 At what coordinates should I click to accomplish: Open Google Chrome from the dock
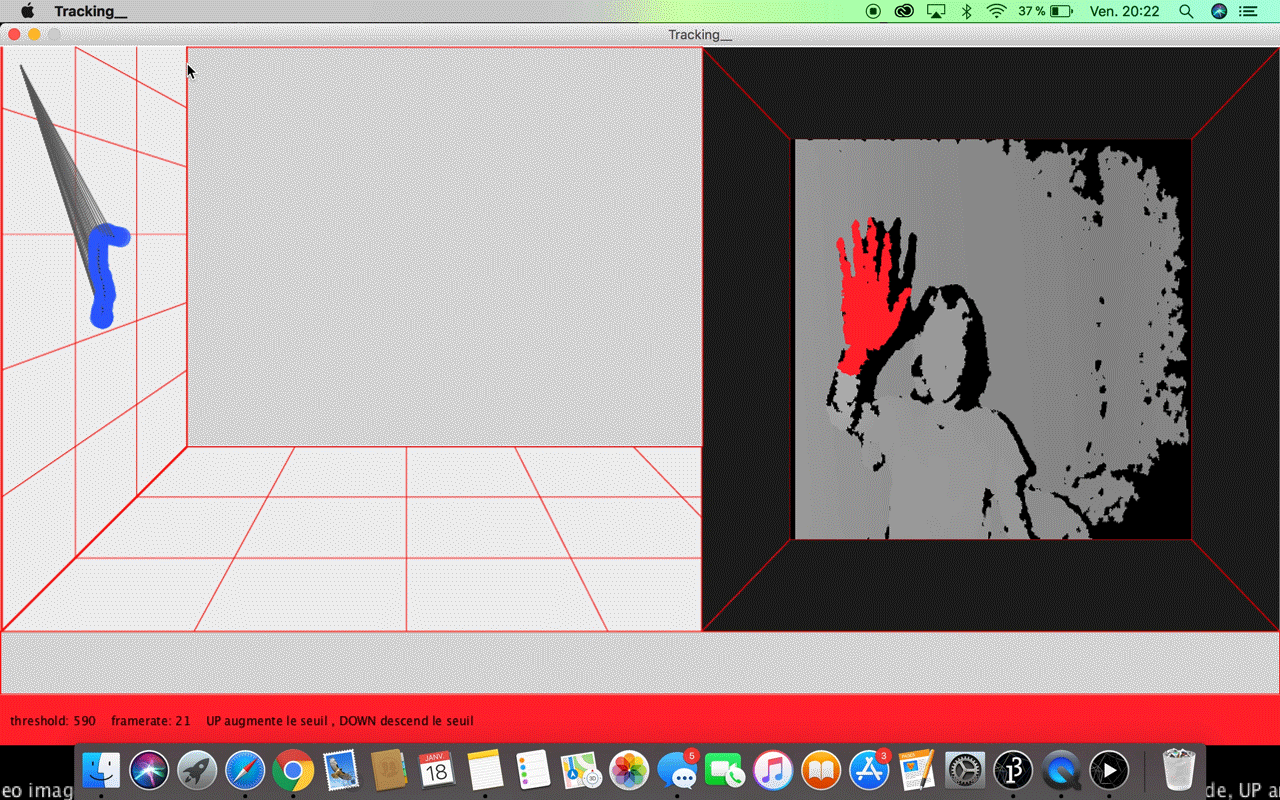click(x=293, y=771)
